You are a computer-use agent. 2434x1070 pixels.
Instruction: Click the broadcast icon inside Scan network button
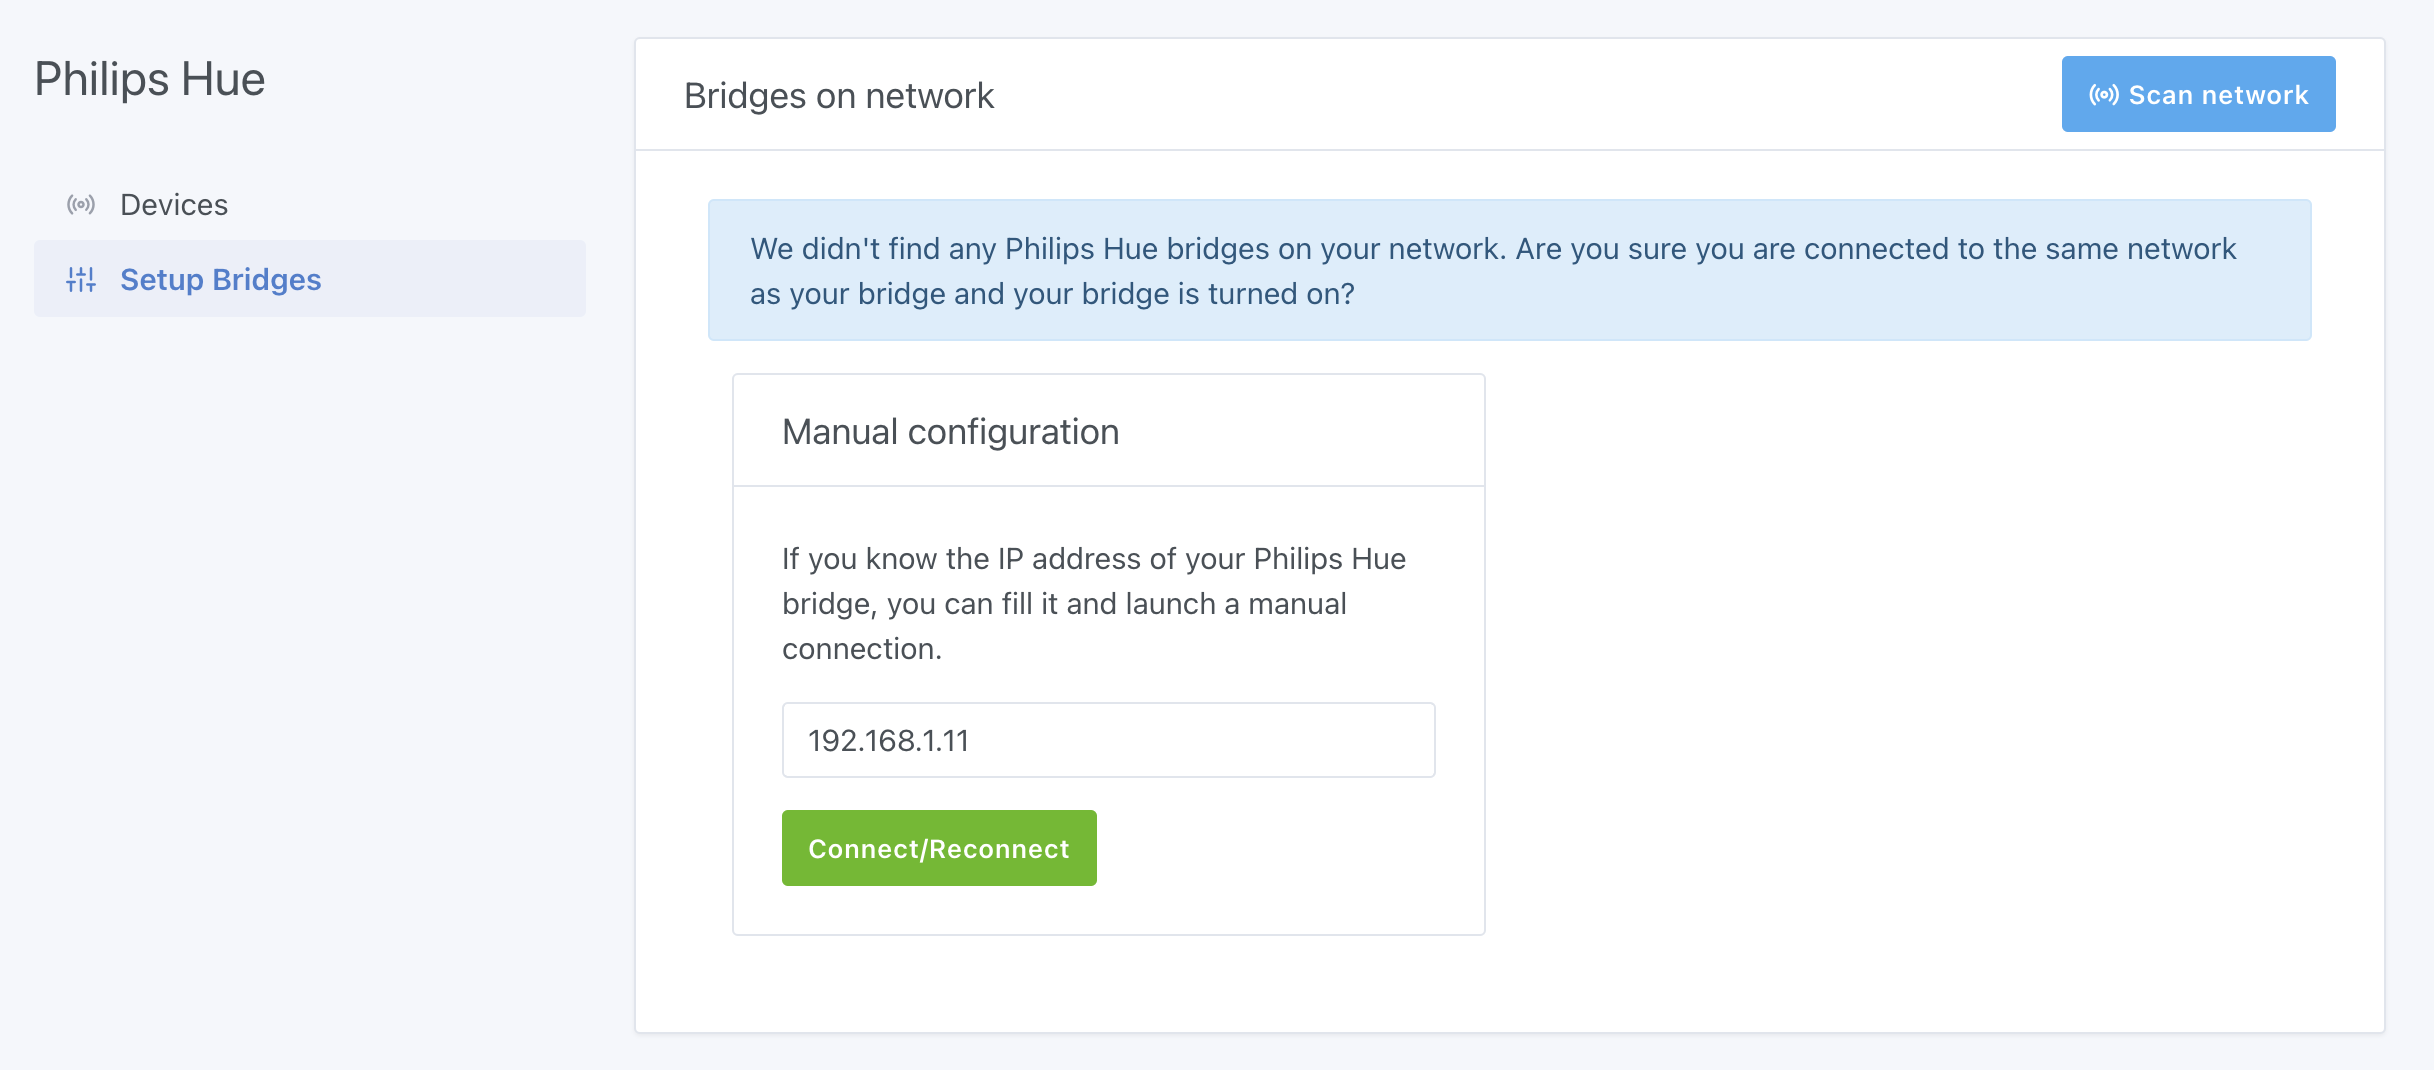(x=2105, y=93)
